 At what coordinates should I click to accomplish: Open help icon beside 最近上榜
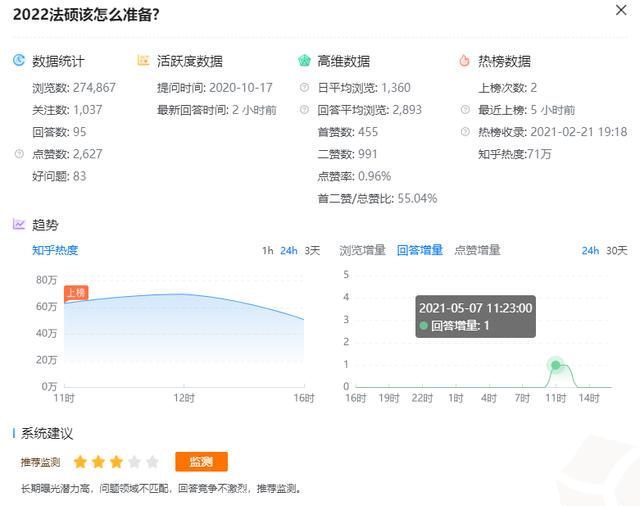[x=465, y=110]
